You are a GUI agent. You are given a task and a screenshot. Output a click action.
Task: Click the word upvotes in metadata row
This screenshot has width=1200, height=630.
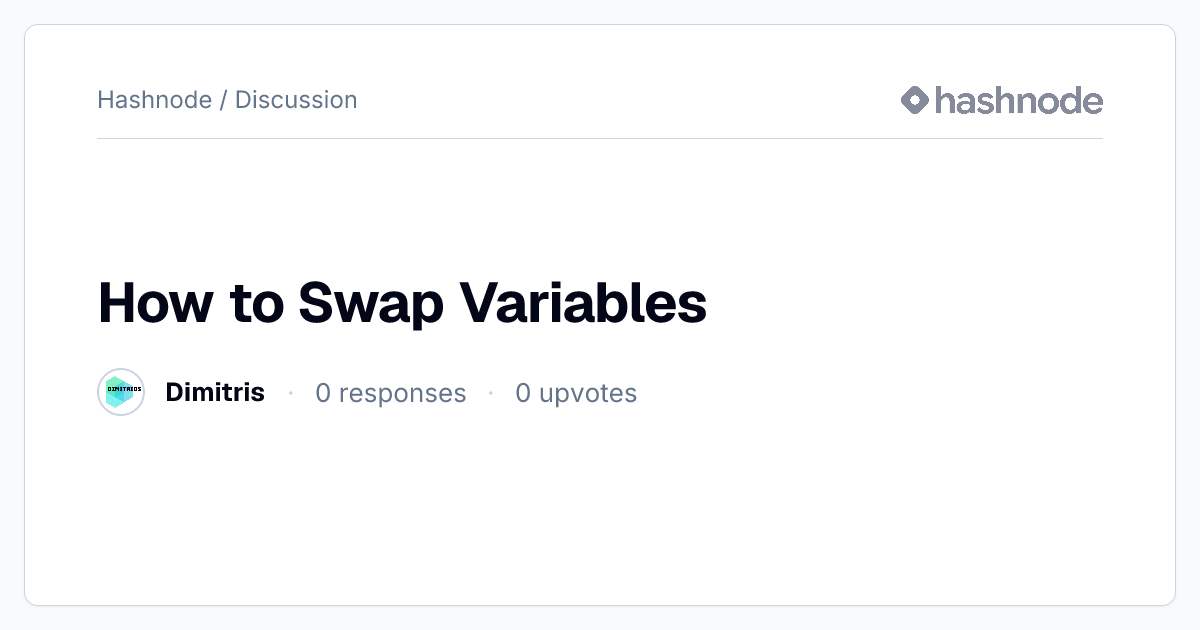tap(588, 394)
